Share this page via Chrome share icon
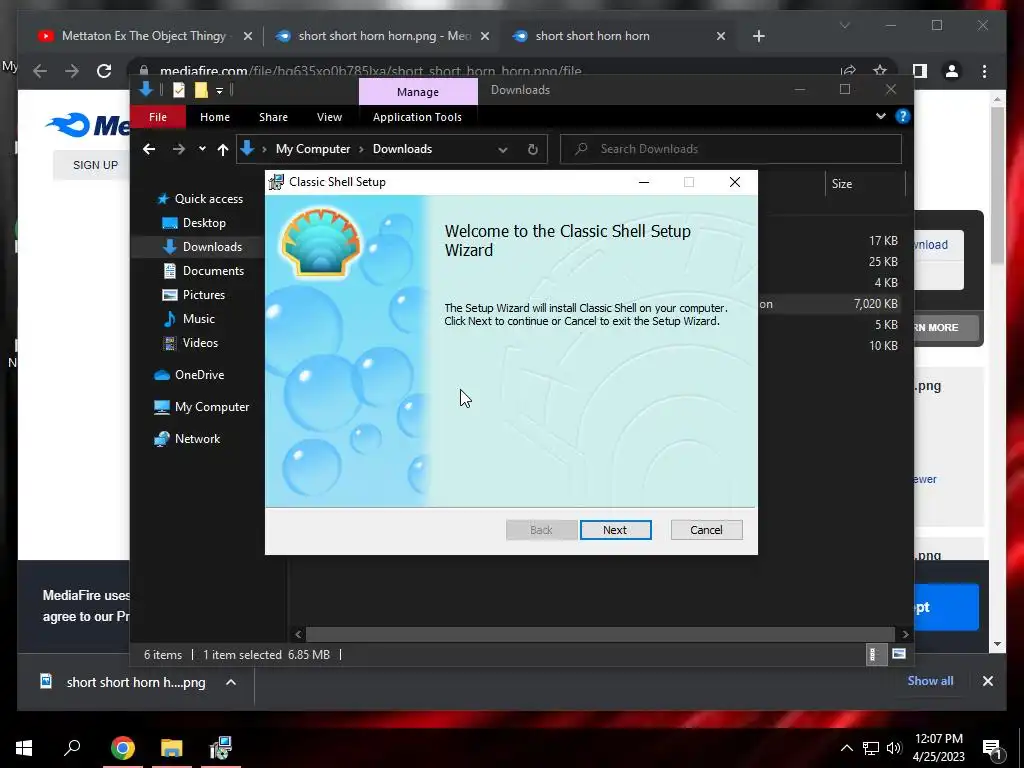The width and height of the screenshot is (1024, 768). tap(848, 71)
